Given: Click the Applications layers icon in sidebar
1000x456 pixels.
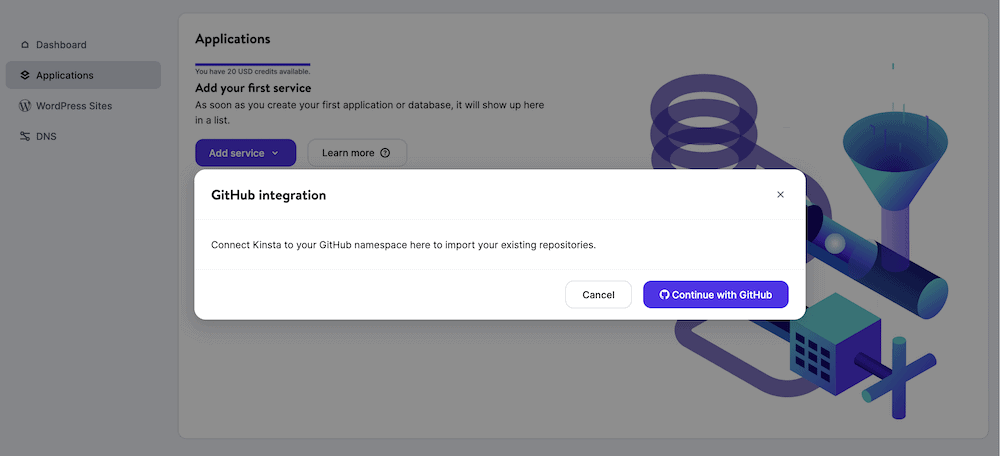Looking at the screenshot, I should [25, 75].
